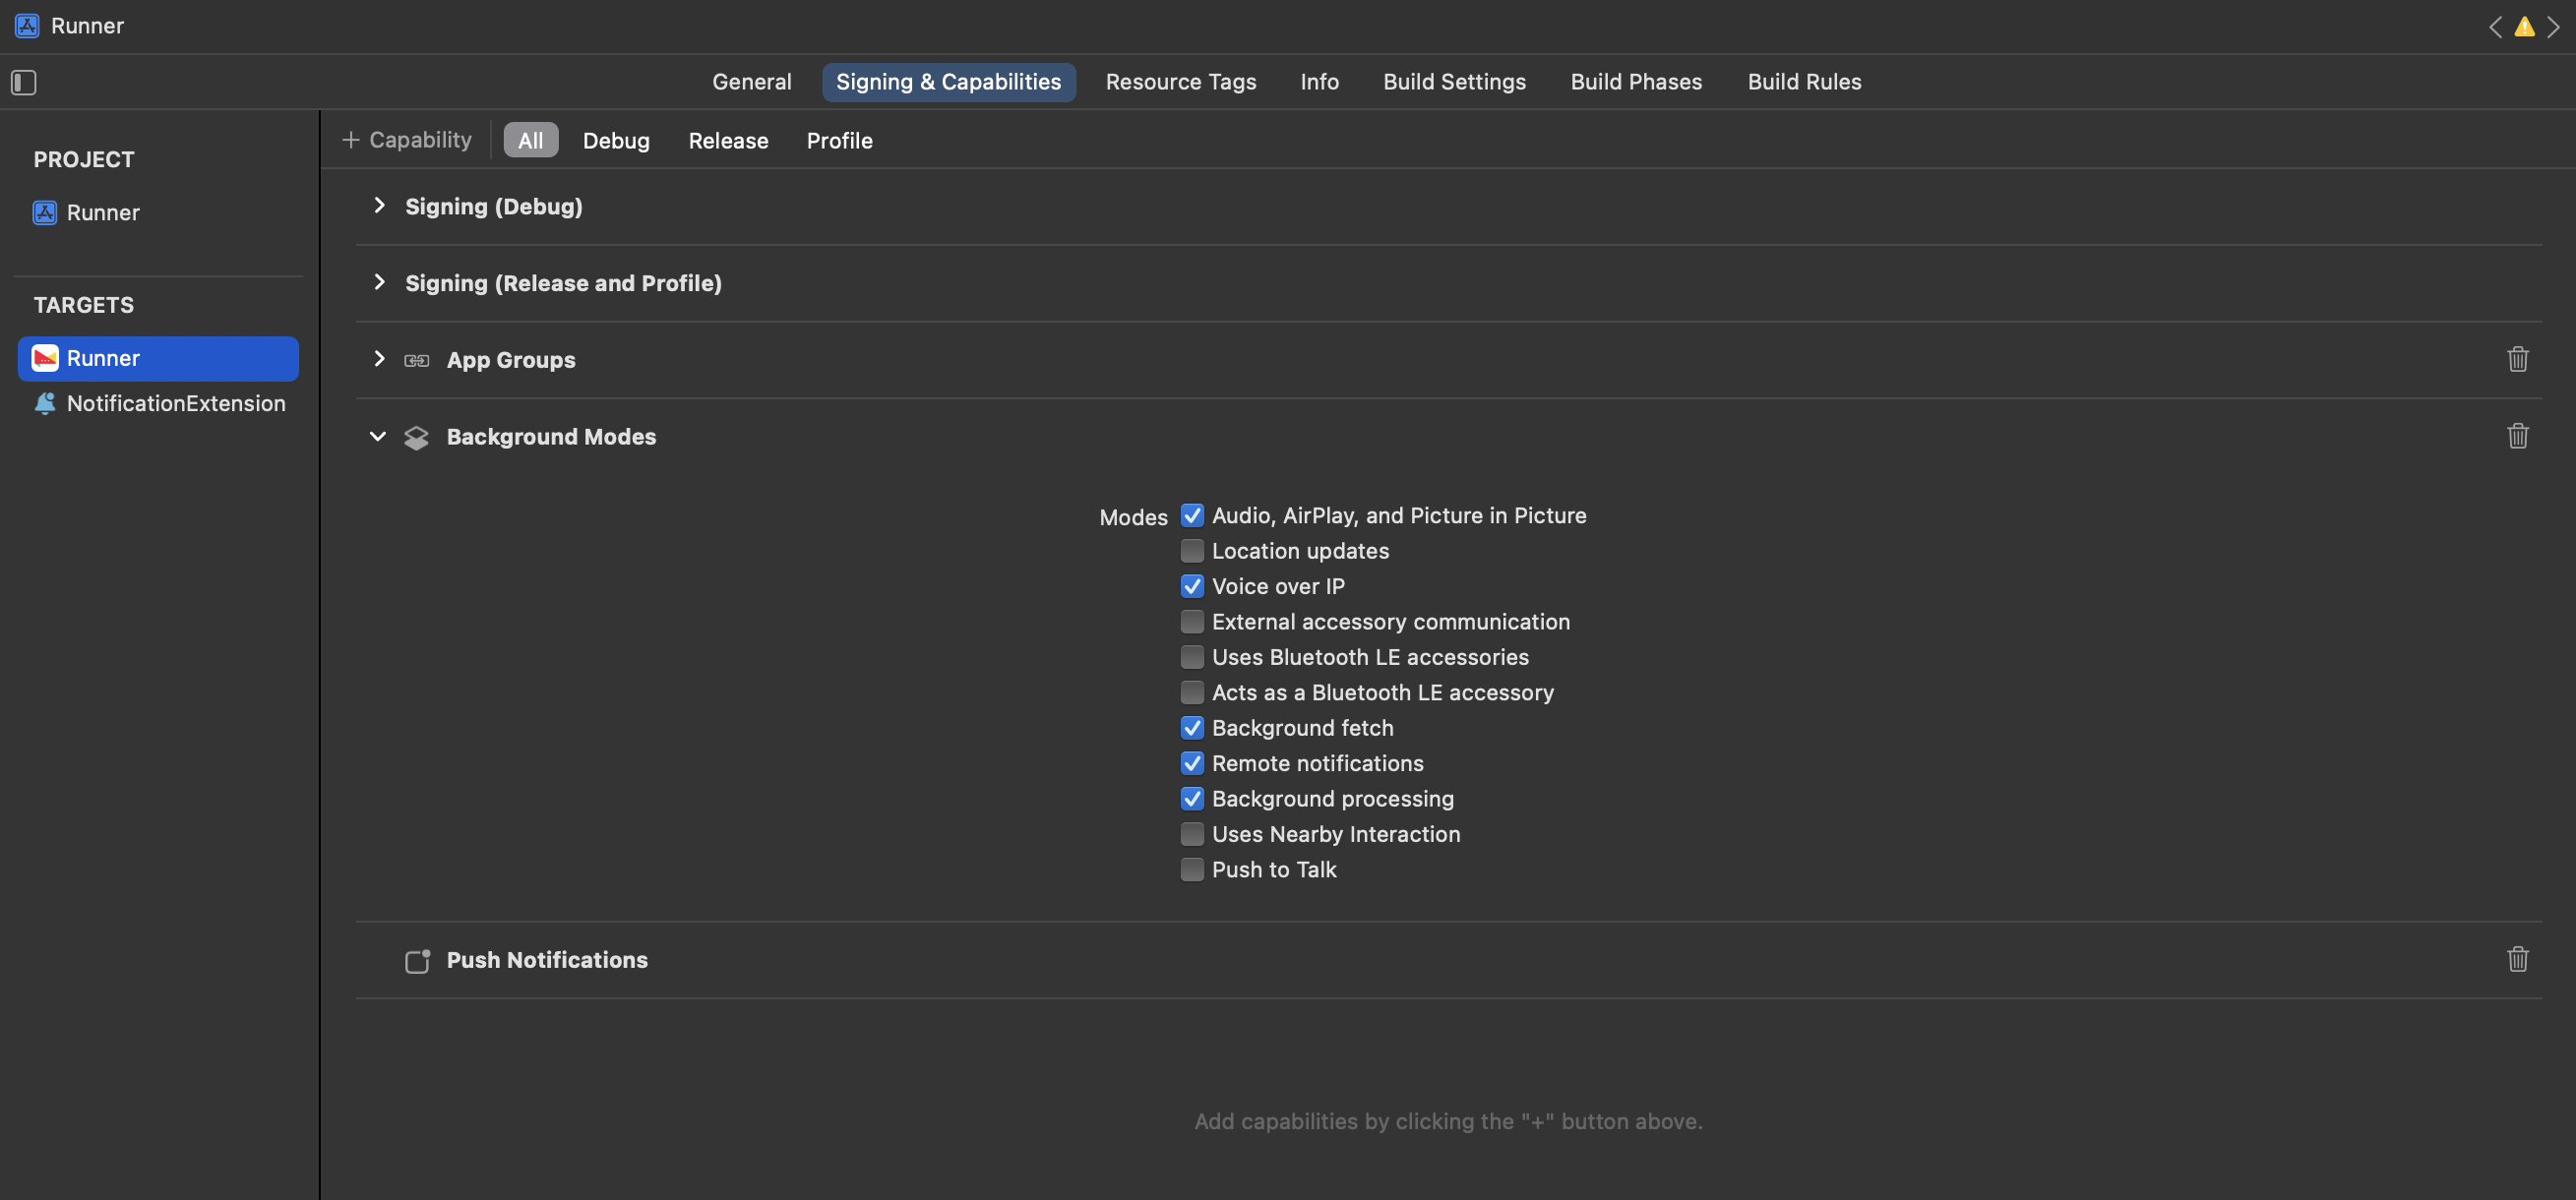Go to next issue with right arrow
Viewport: 2576px width, 1200px height.
(x=2553, y=27)
